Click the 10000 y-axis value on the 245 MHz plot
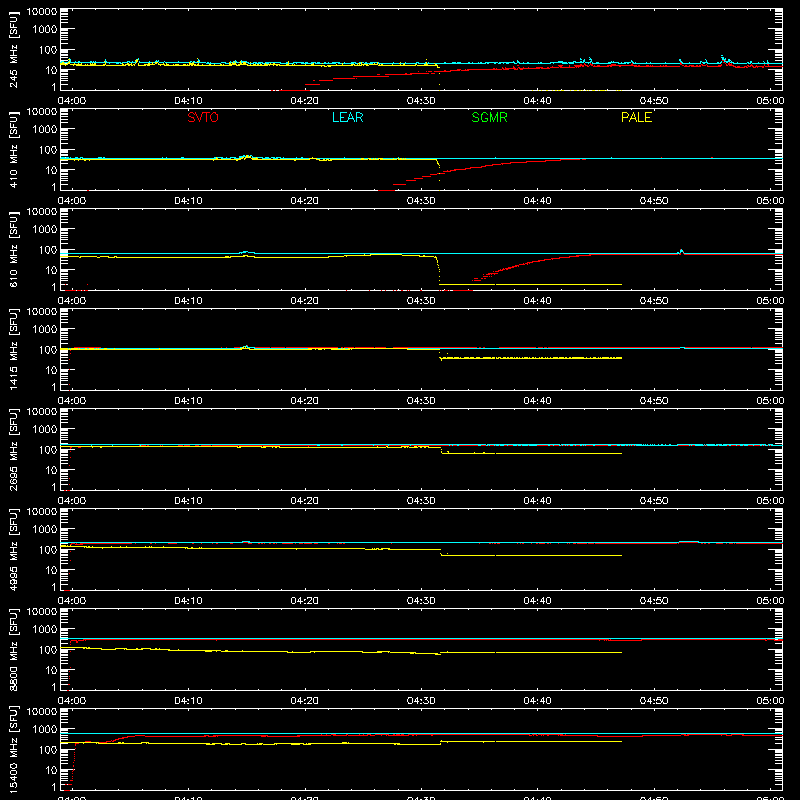Viewport: 800px width, 800px height. click(x=42, y=12)
